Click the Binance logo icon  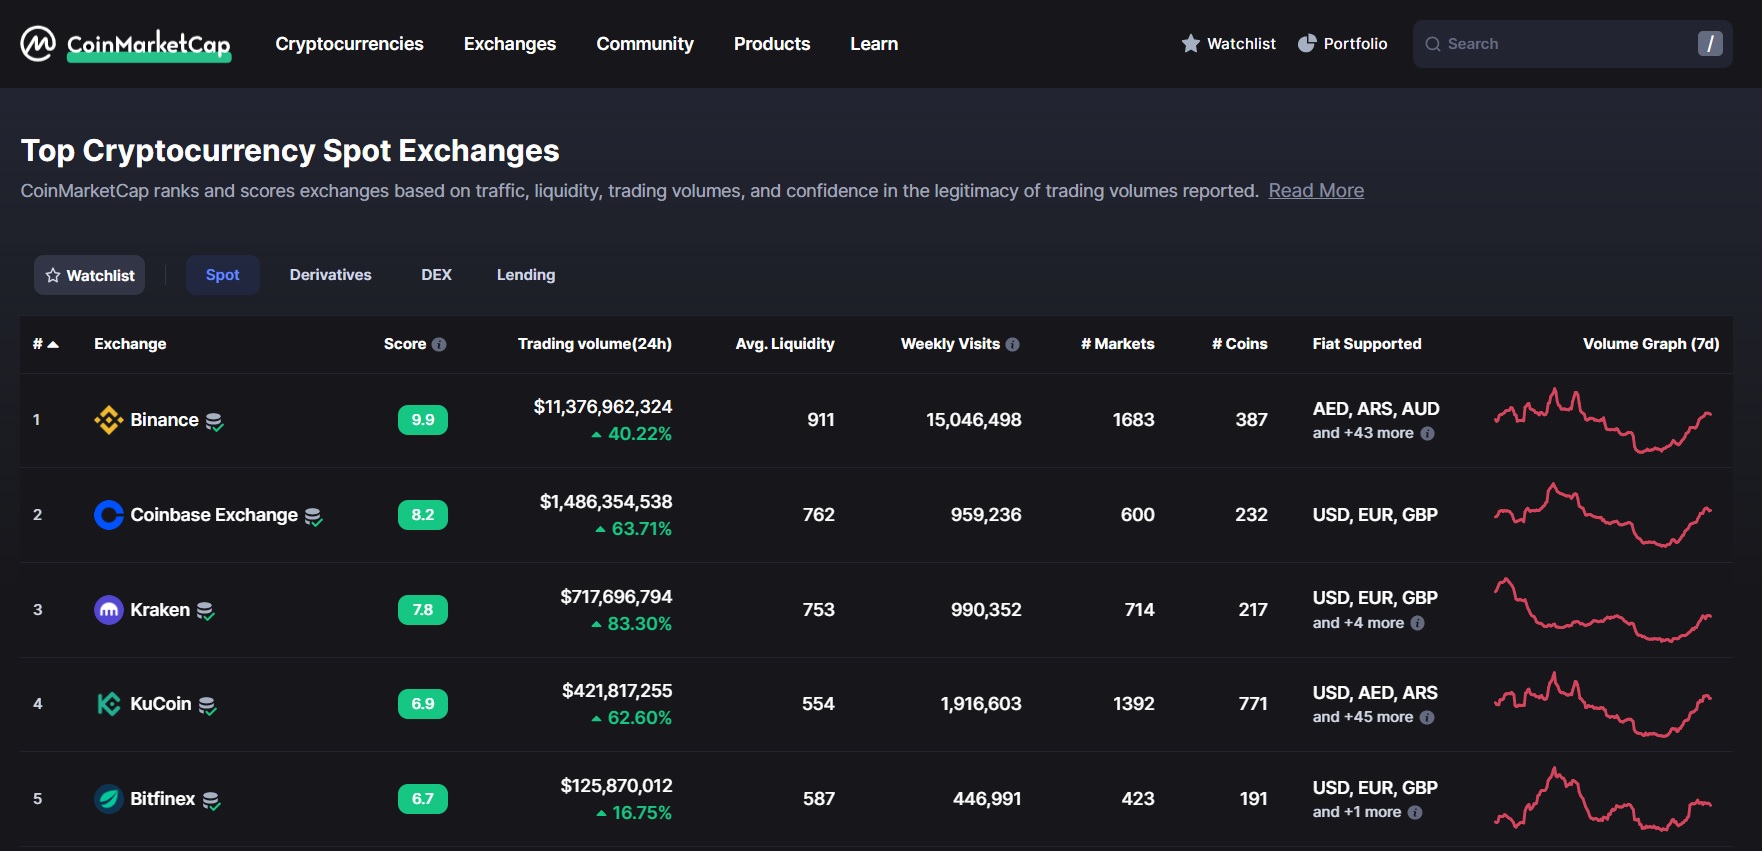click(108, 420)
